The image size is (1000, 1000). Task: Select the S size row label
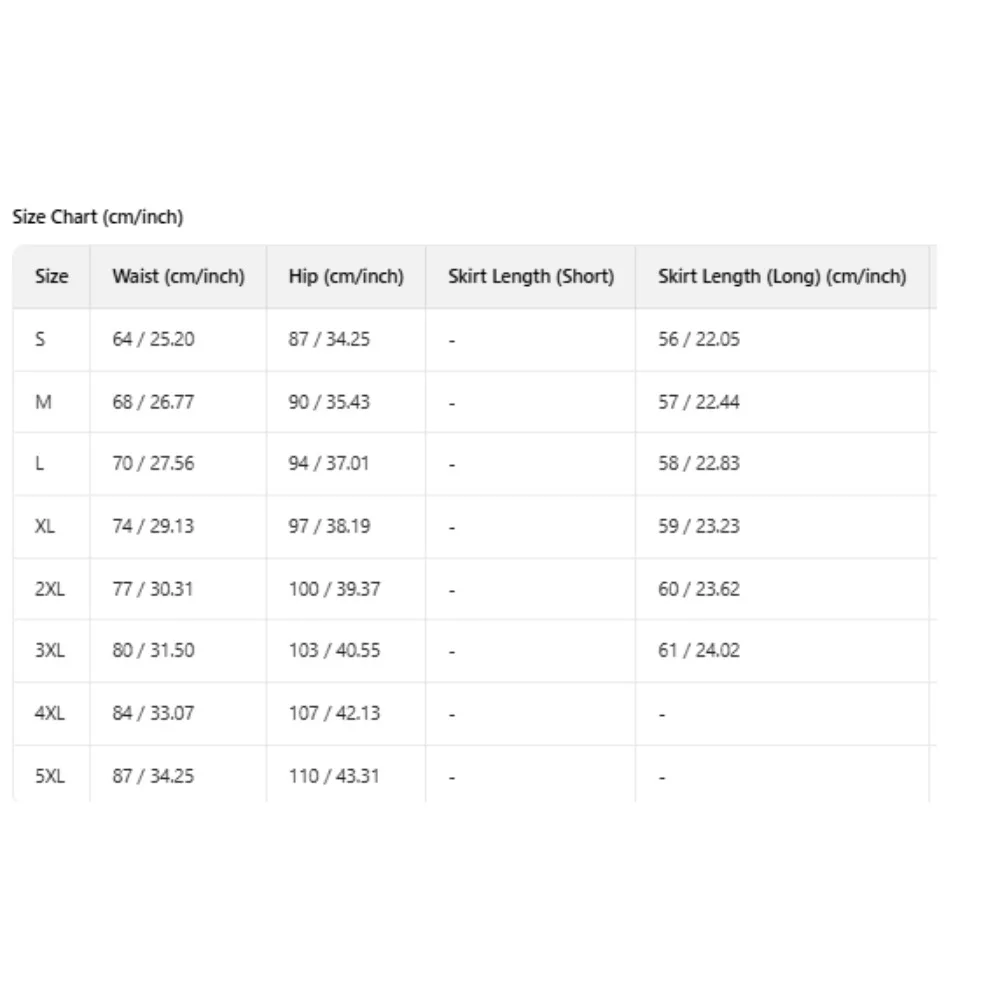(40, 339)
